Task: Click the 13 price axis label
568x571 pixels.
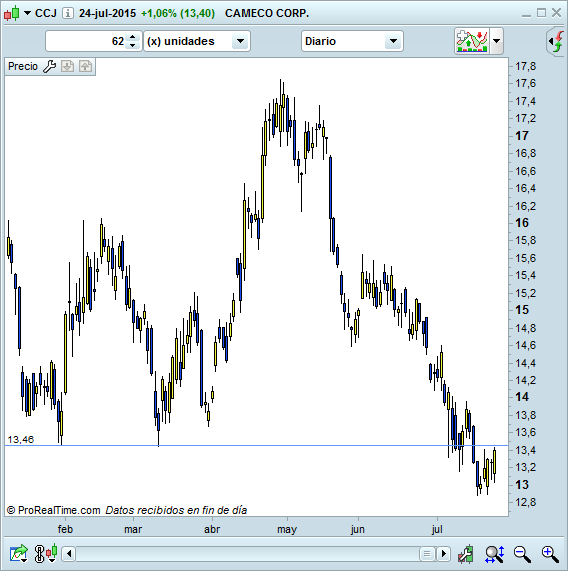Action: pyautogui.click(x=522, y=485)
